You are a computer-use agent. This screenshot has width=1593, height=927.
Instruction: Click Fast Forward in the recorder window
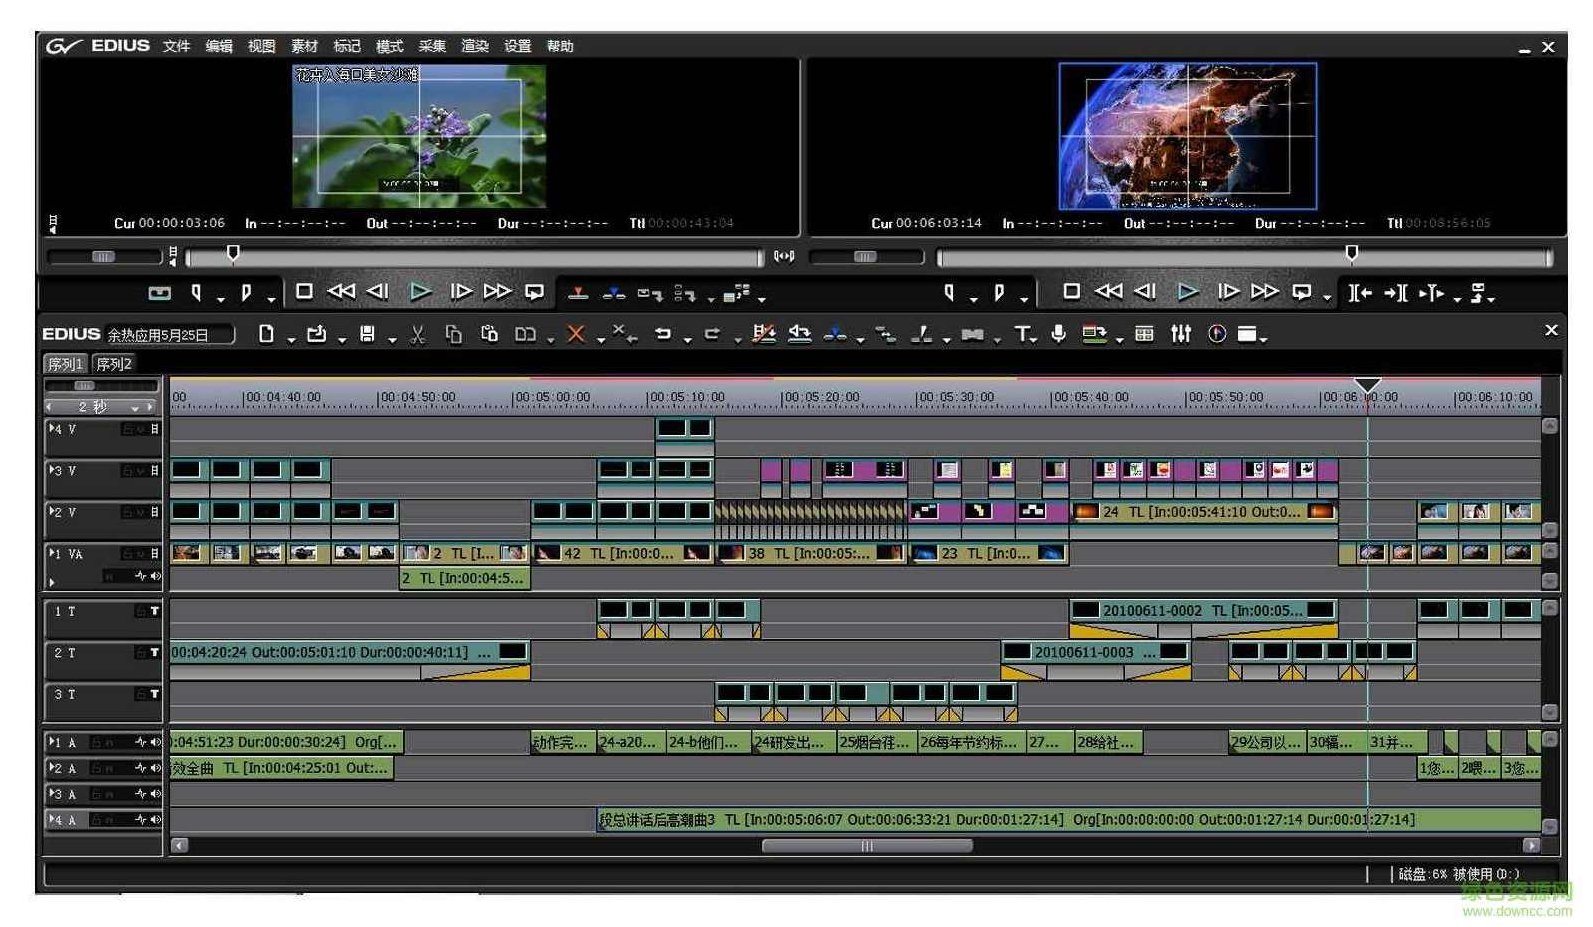click(1264, 291)
